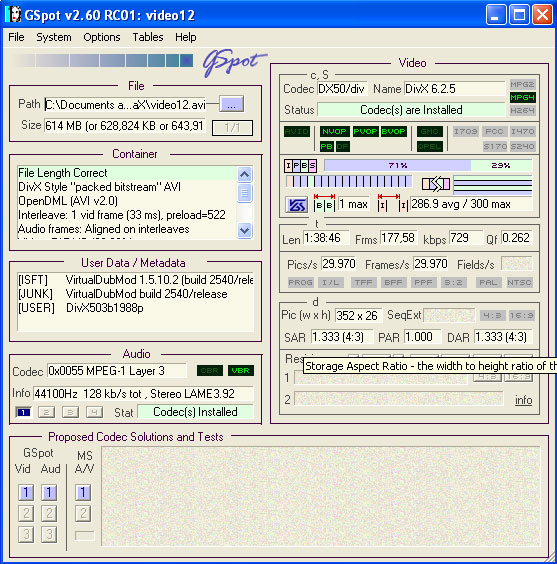Open the info link
The width and height of the screenshot is (557, 564).
[524, 400]
